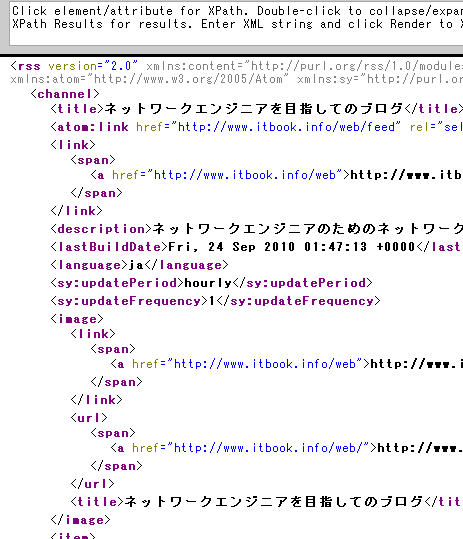Select the opening sy:updatePeriod tag
Image resolution: width=463 pixels, height=539 pixels.
[117, 283]
